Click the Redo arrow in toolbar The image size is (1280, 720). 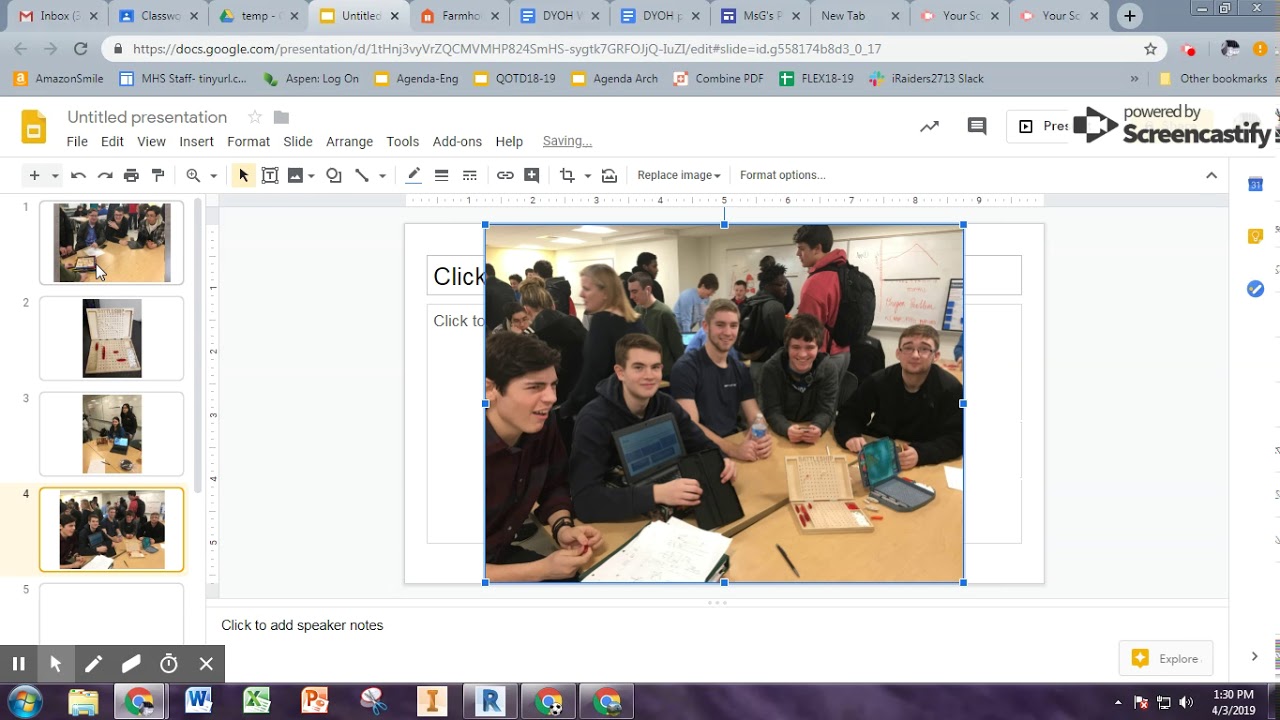[105, 175]
